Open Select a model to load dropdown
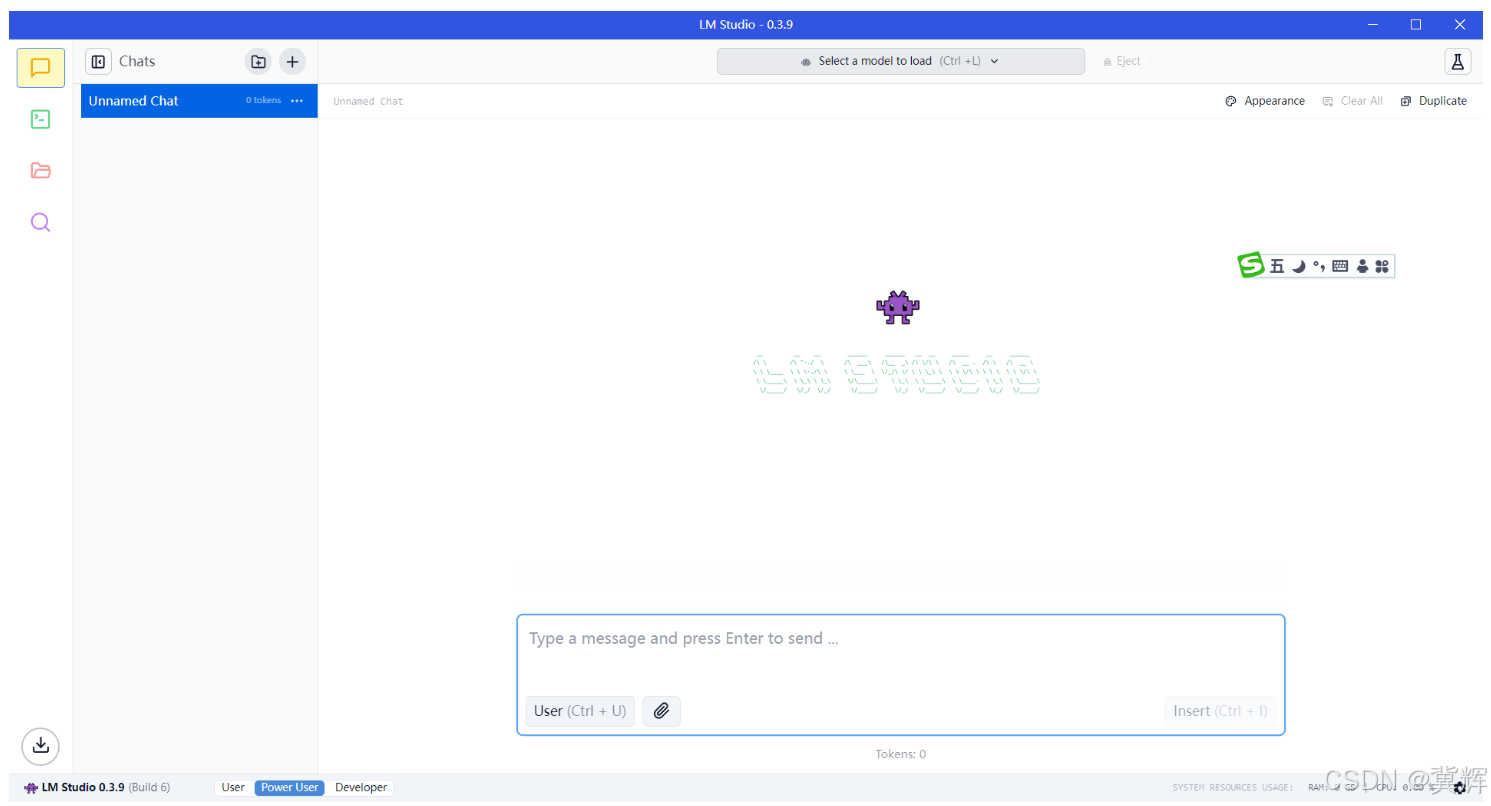This screenshot has height=806, width=1491. [901, 61]
